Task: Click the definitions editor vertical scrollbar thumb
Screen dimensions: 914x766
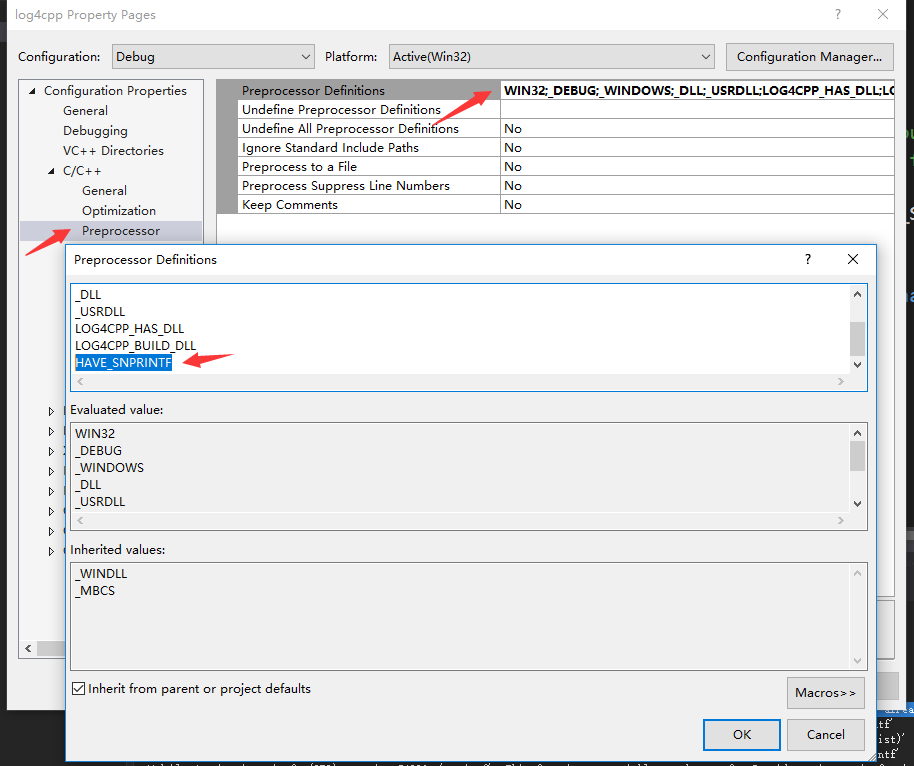Action: pos(857,339)
